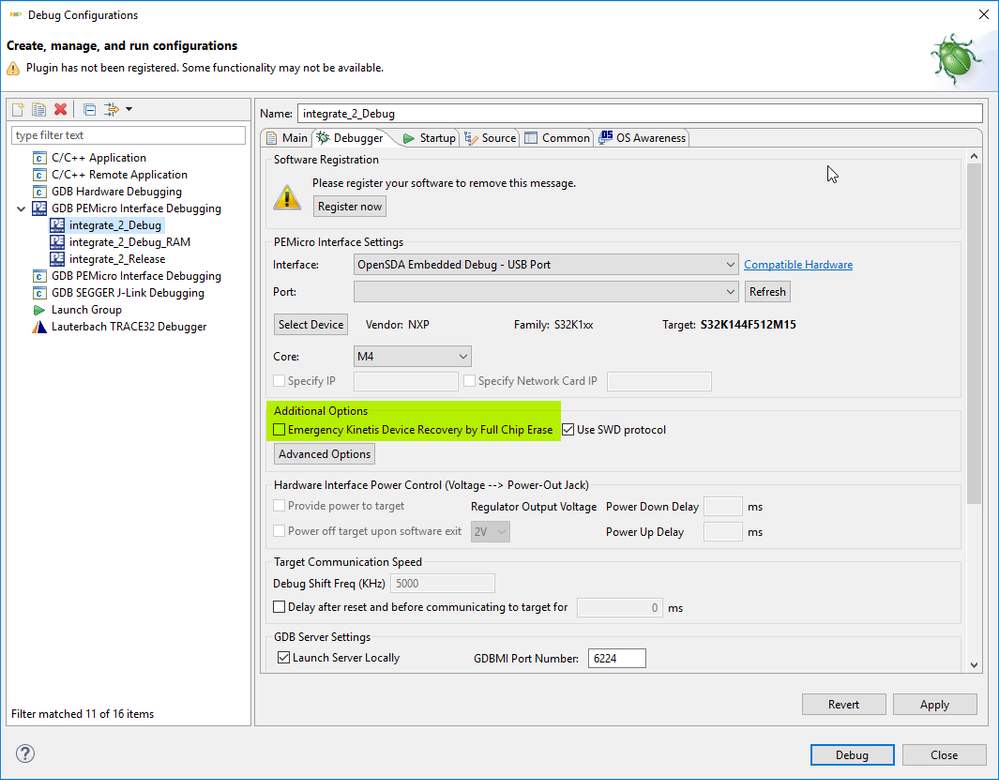999x780 pixels.
Task: Click the scrollbar up arrow in Debugger panel
Action: click(x=974, y=156)
